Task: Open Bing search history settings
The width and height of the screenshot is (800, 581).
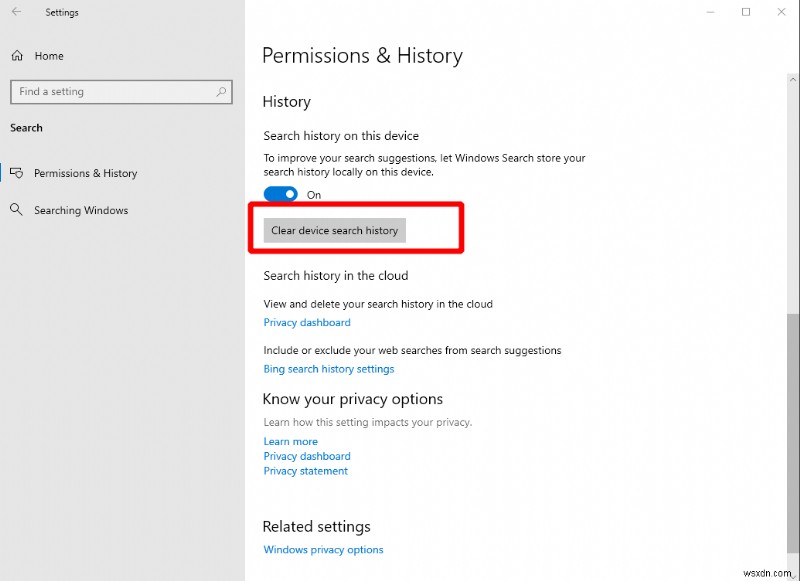Action: pyautogui.click(x=329, y=368)
